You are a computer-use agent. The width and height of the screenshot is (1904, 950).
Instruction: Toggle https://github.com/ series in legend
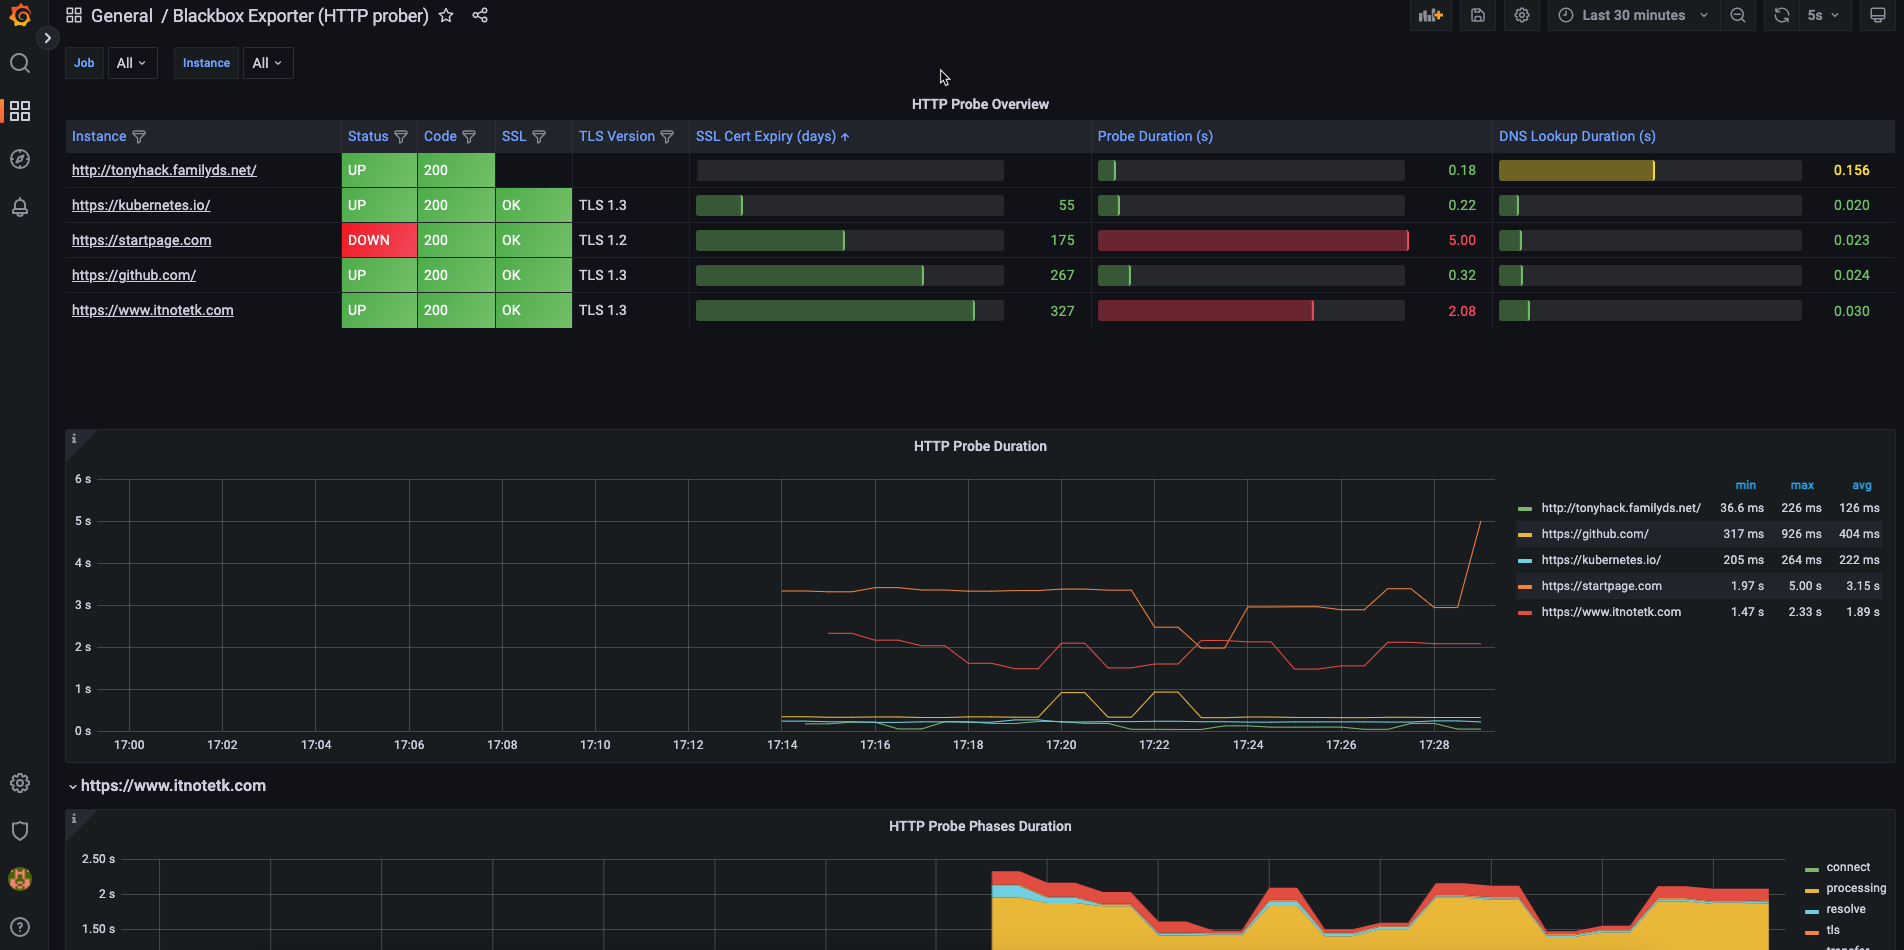tap(1595, 534)
